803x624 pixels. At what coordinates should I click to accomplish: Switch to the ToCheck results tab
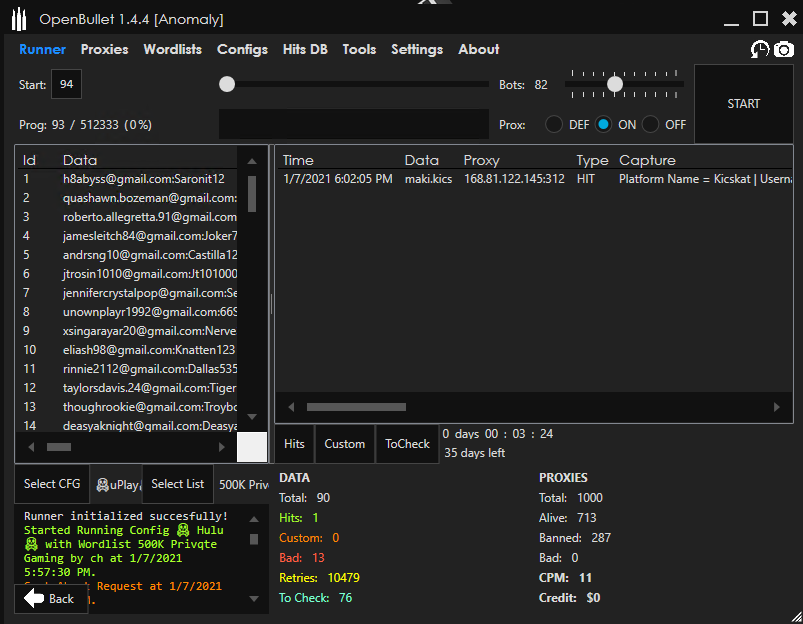point(407,443)
